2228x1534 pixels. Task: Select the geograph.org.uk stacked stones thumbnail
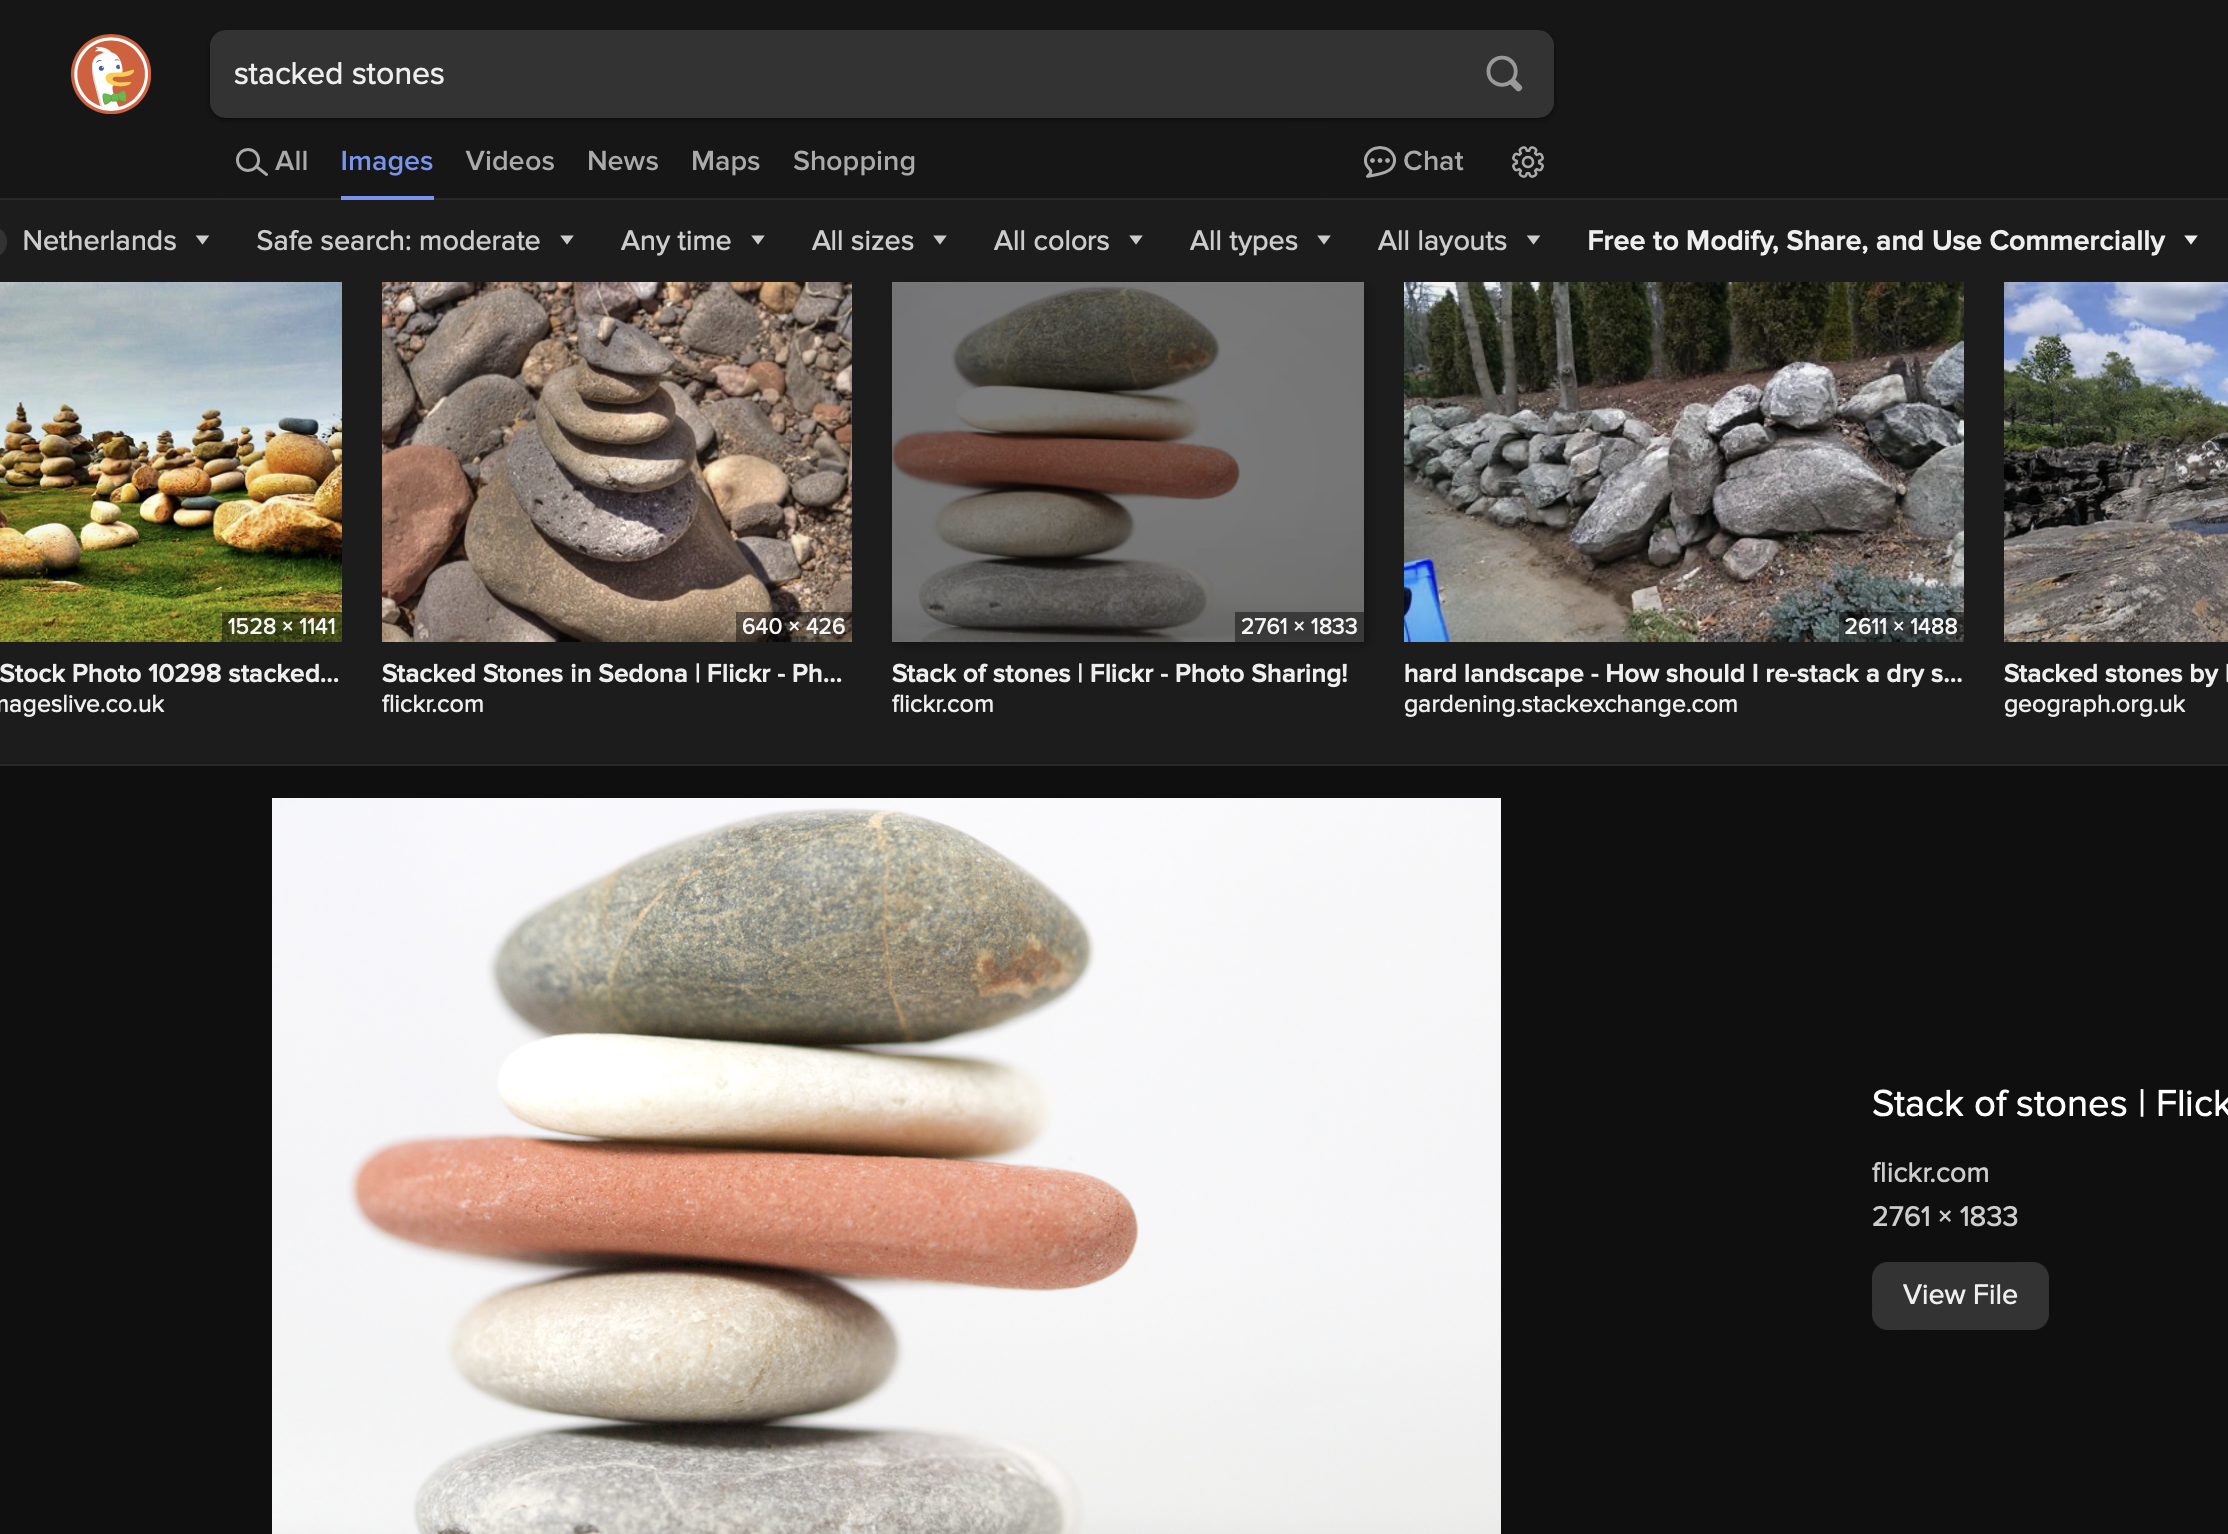[2116, 462]
